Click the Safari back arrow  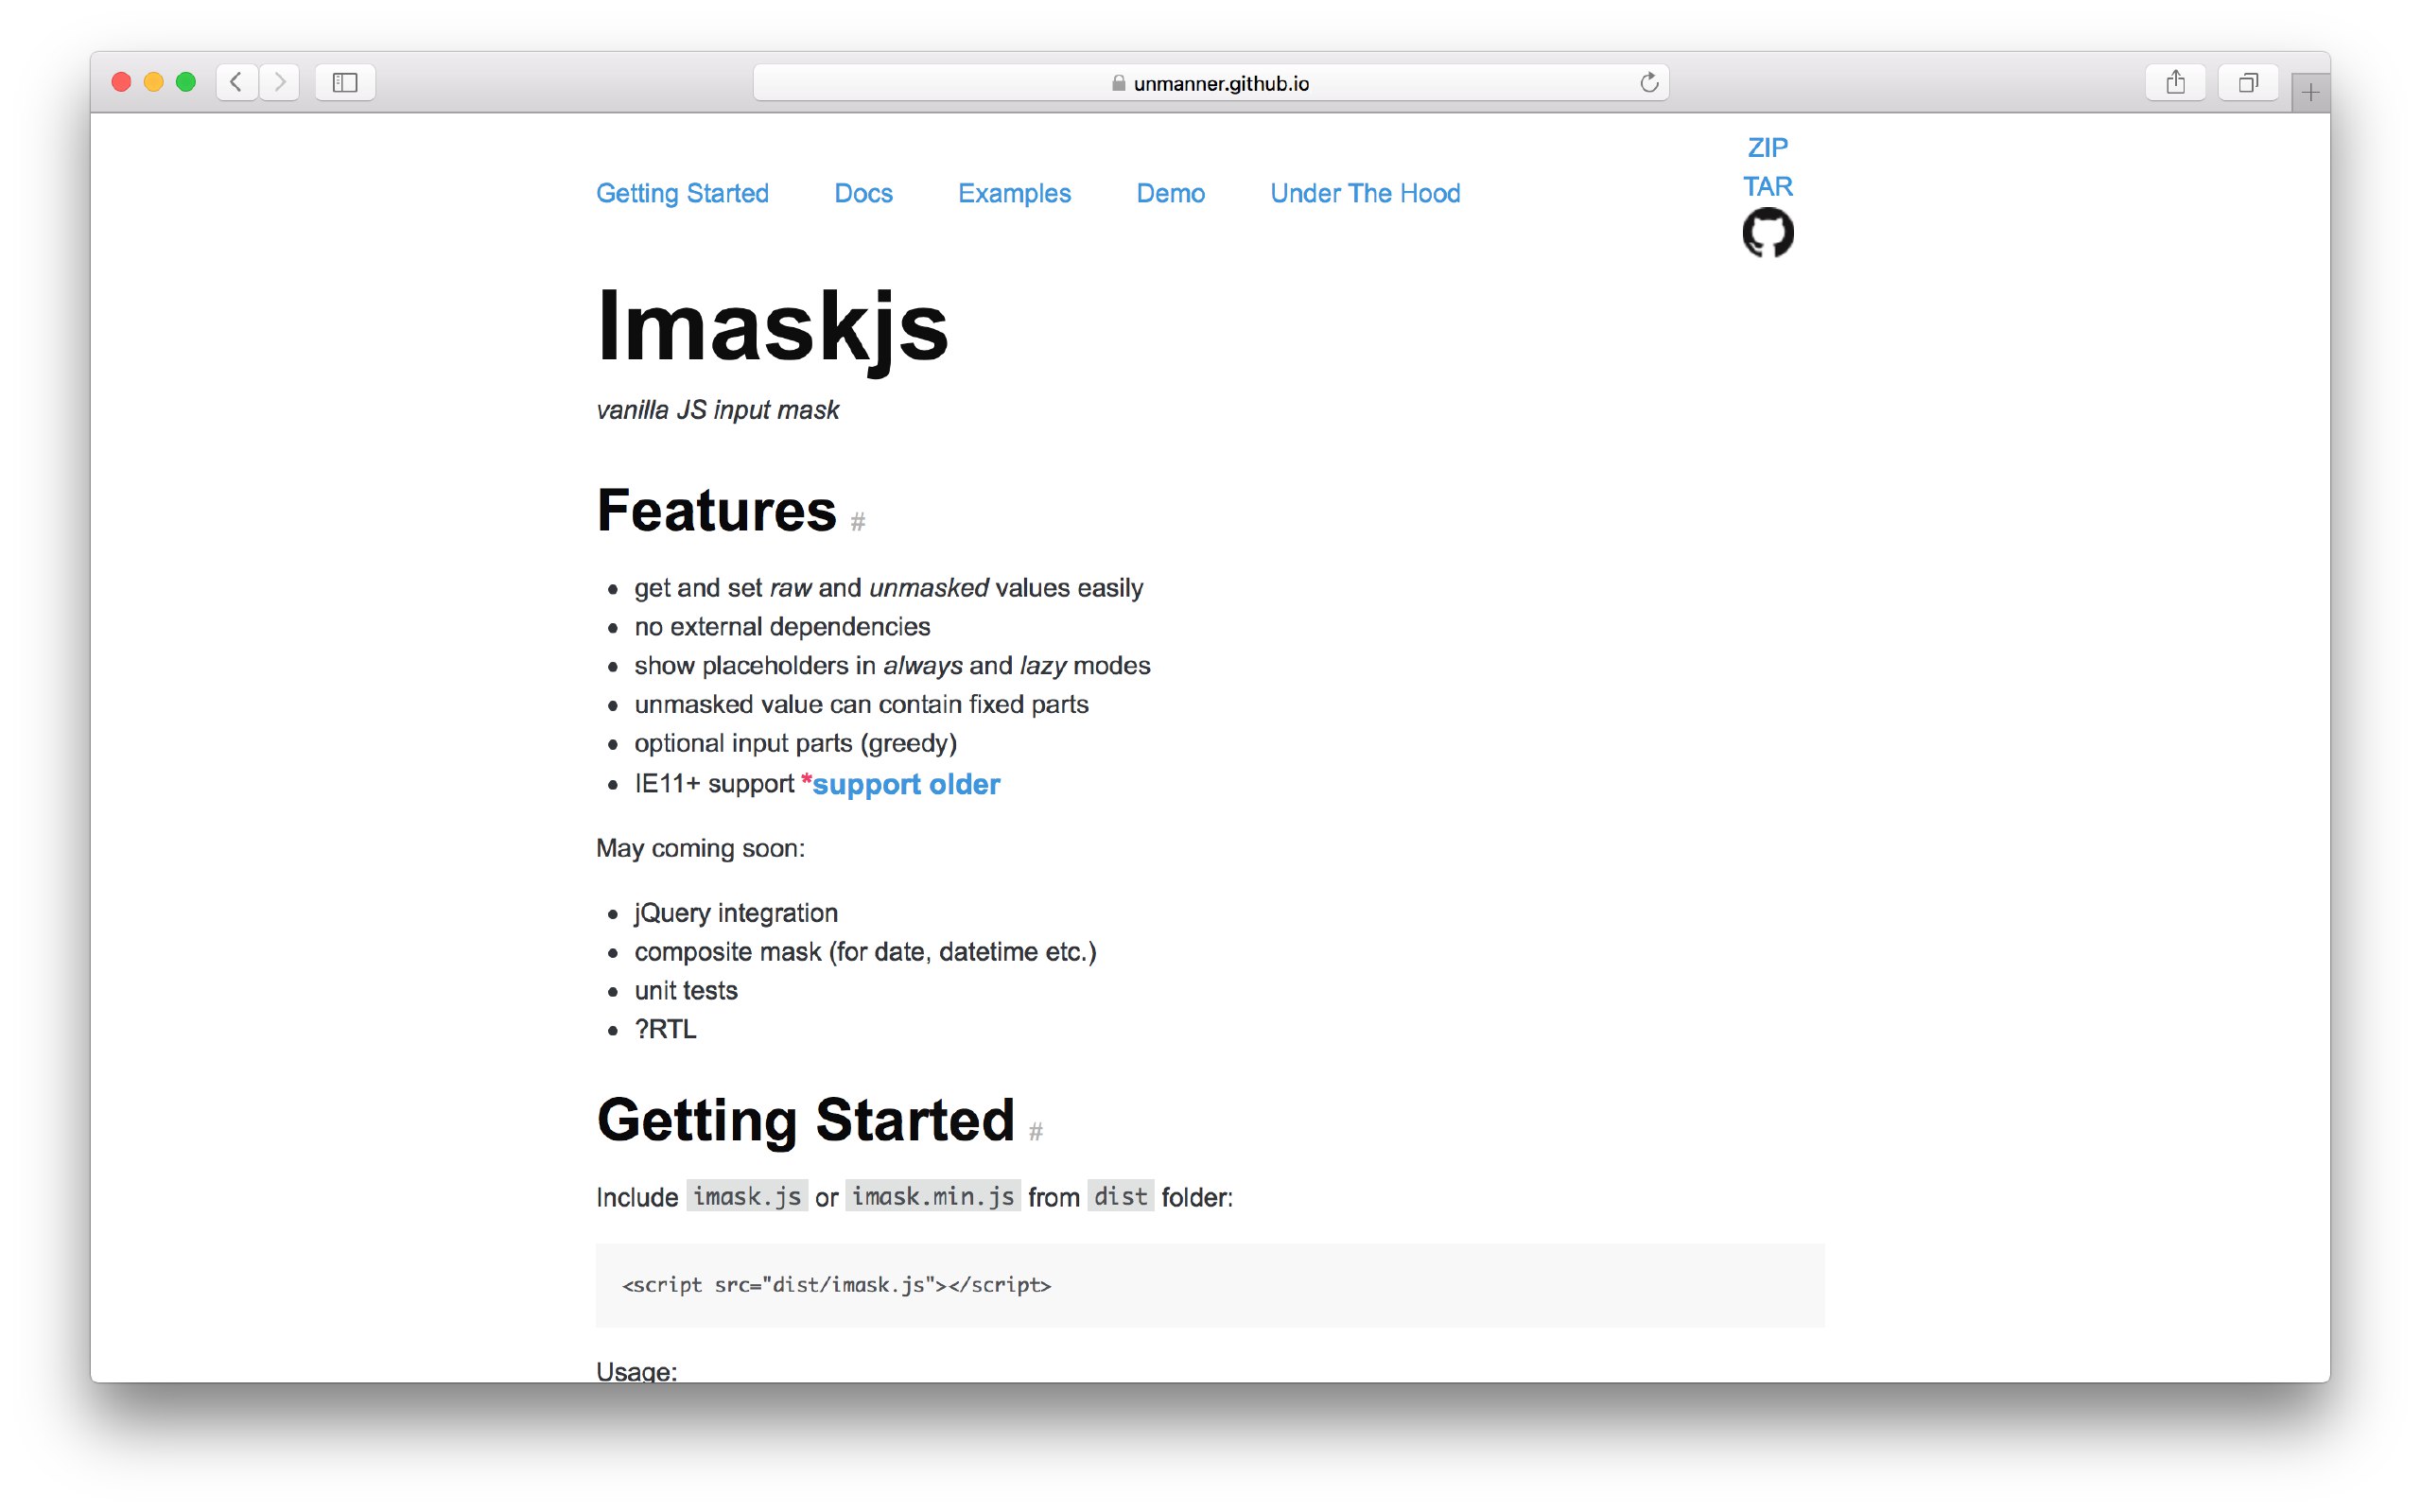[236, 82]
